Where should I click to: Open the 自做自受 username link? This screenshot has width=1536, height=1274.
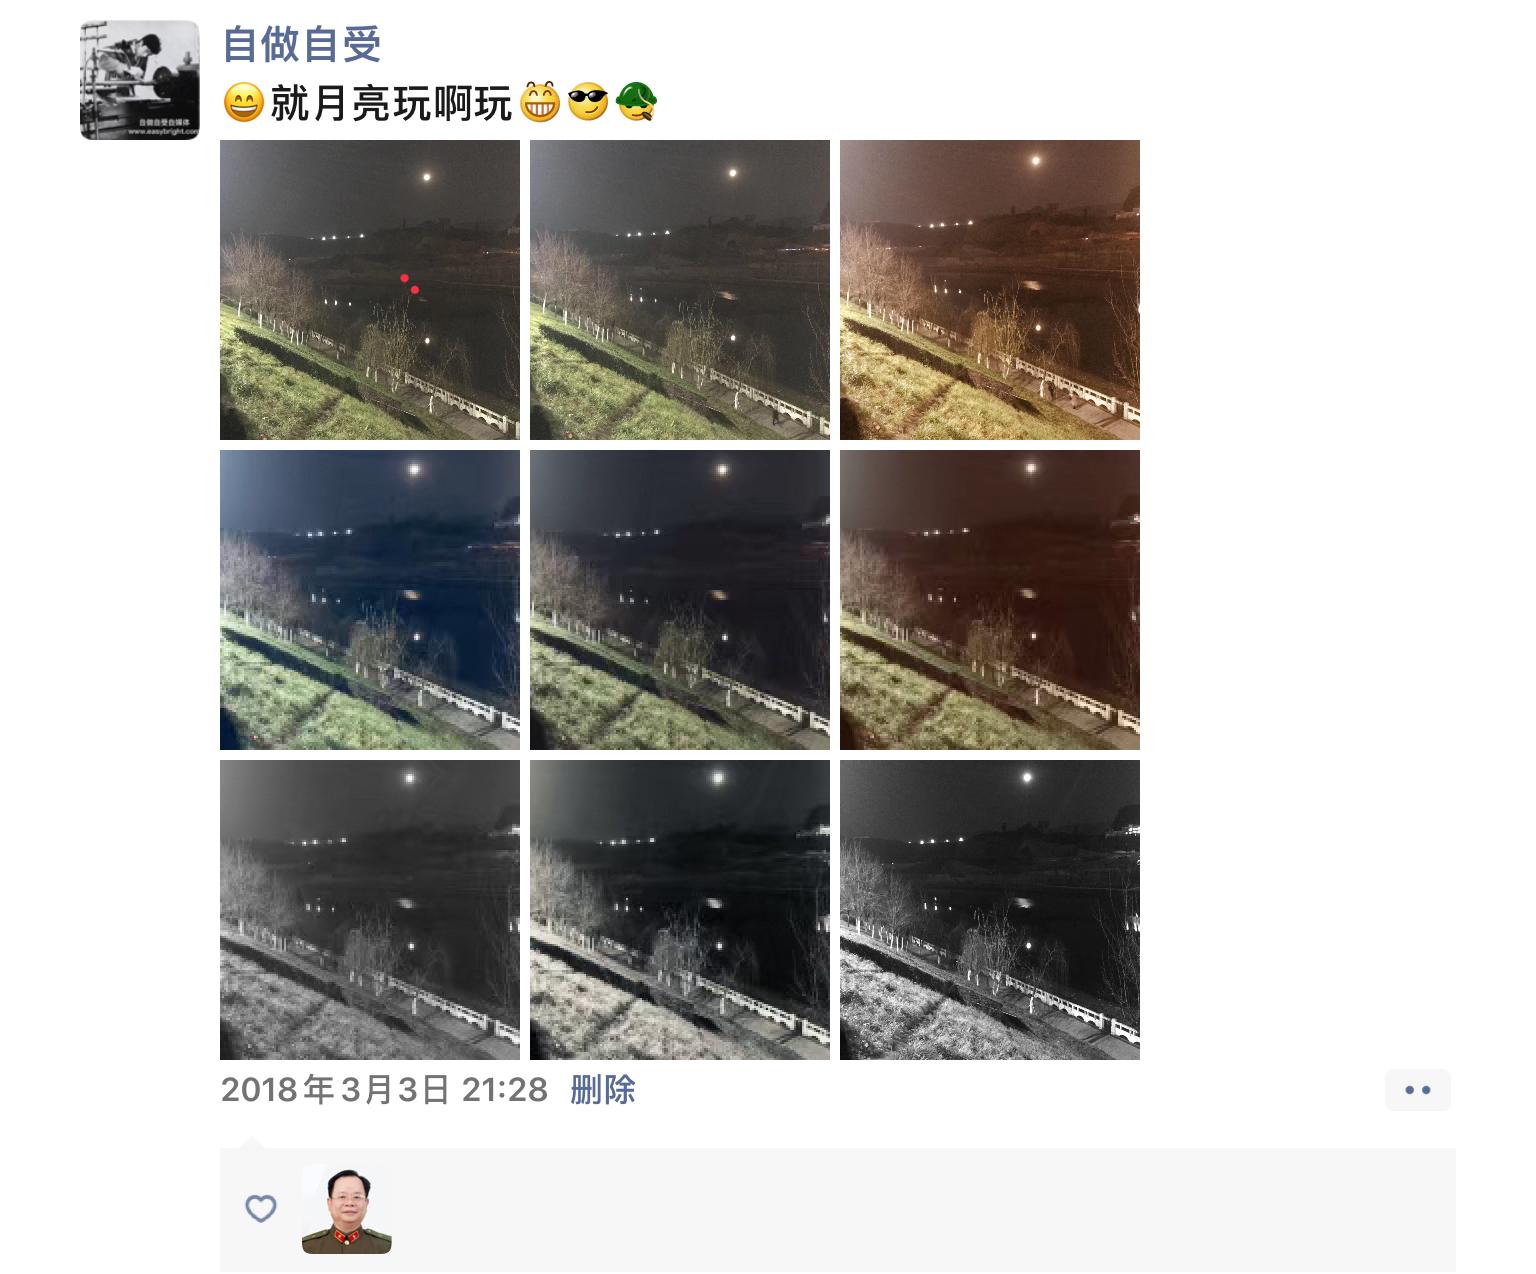302,44
